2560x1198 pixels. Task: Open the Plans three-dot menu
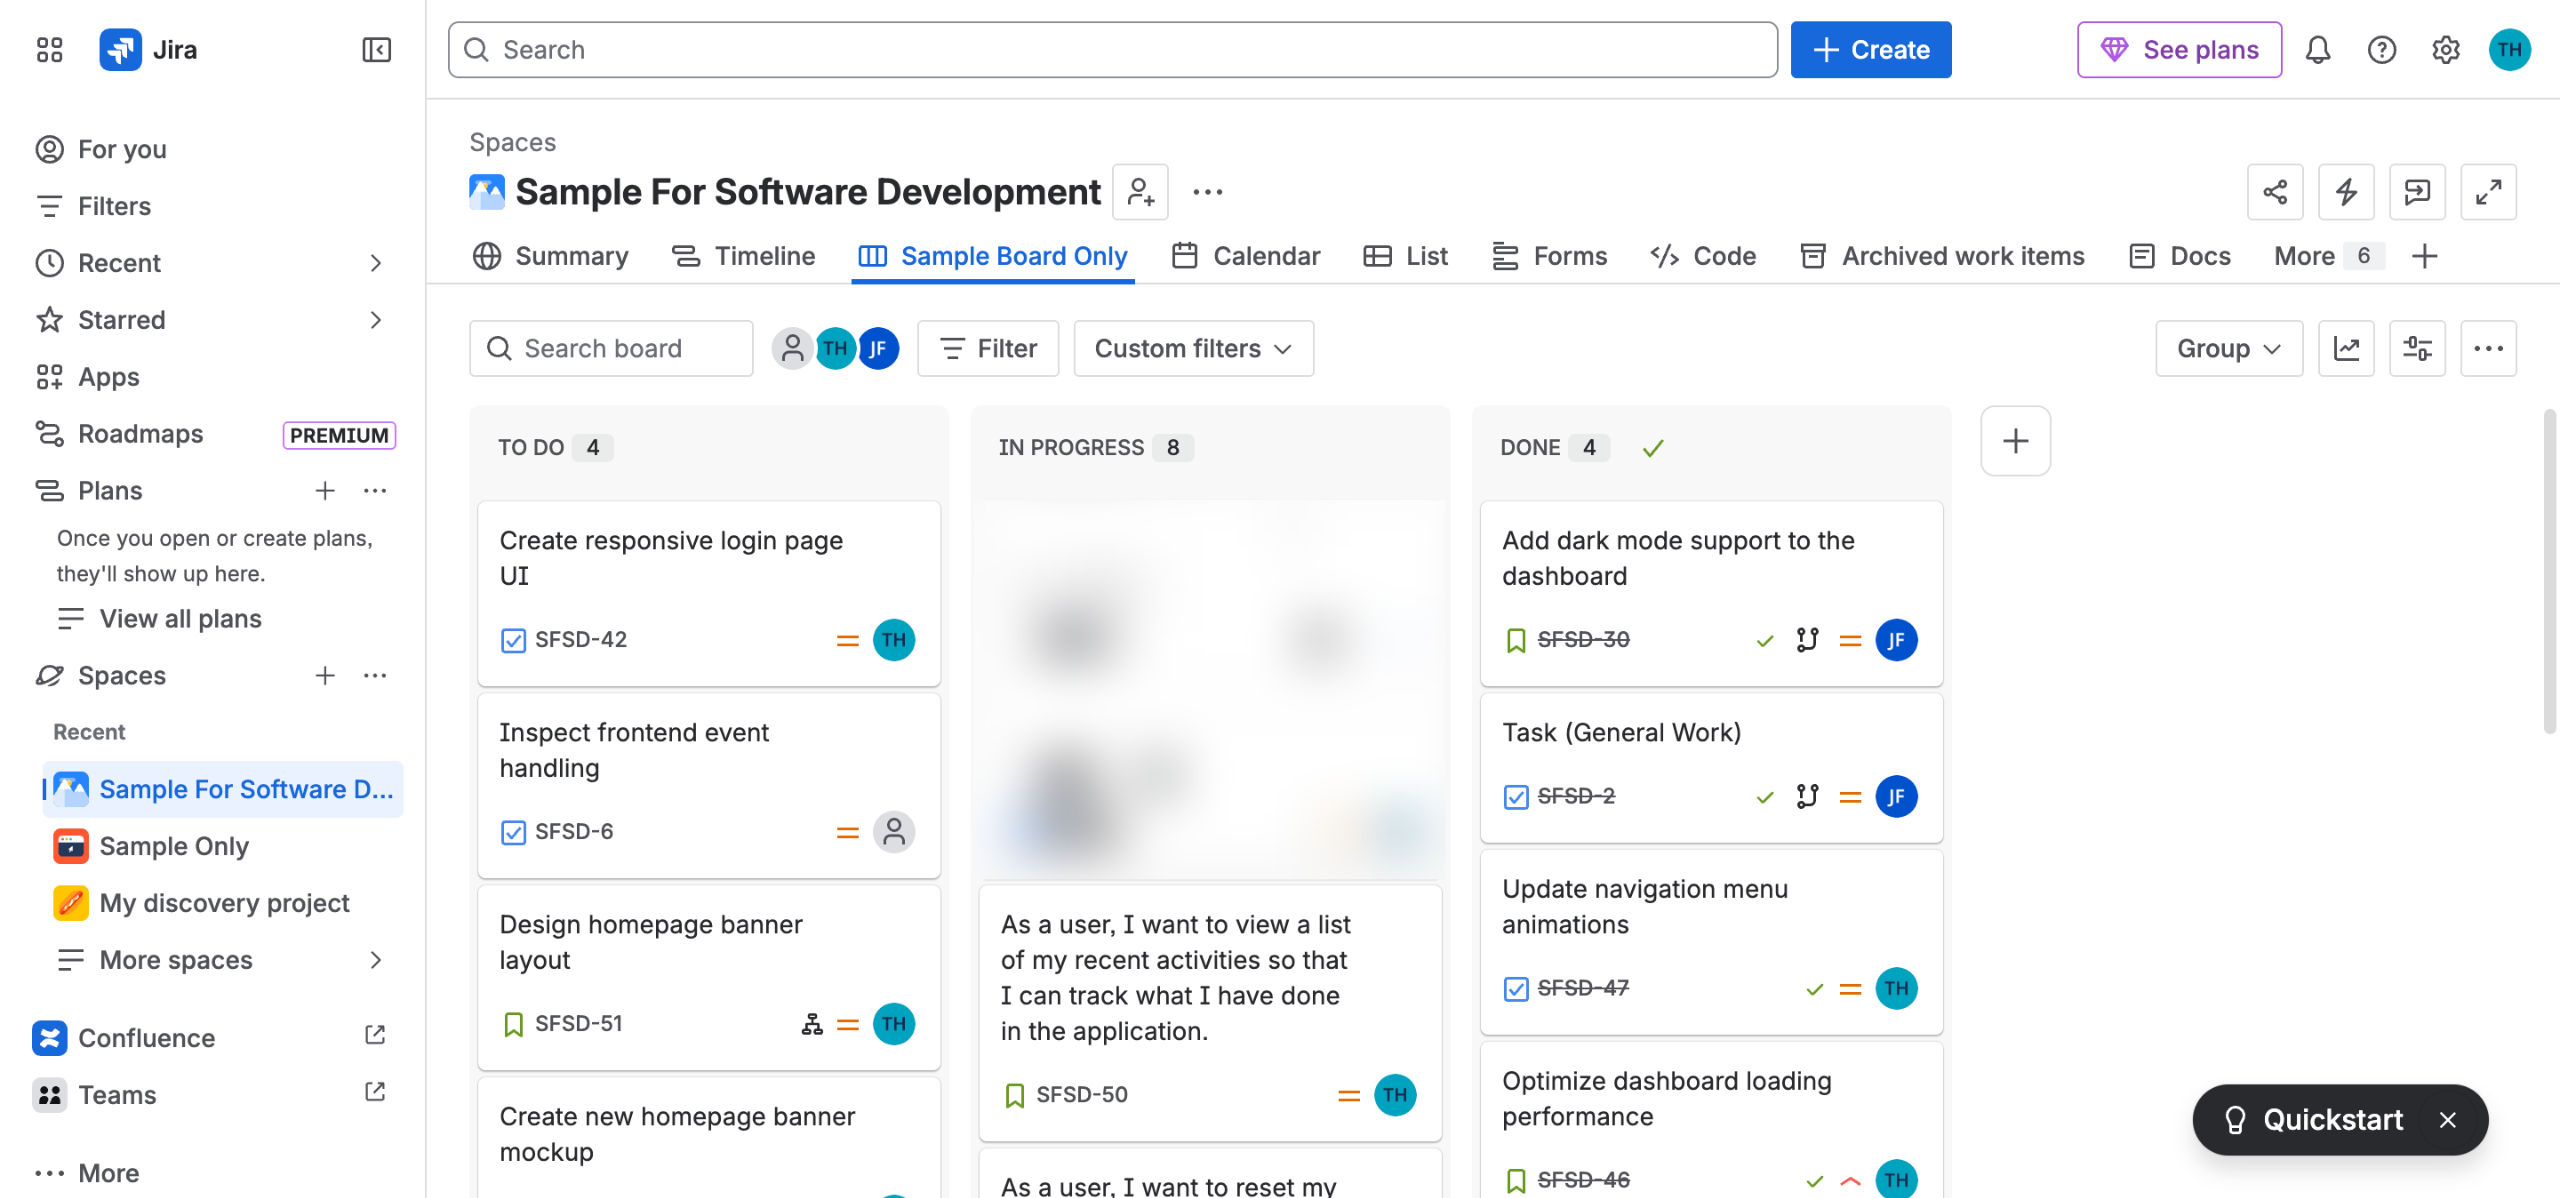[376, 491]
